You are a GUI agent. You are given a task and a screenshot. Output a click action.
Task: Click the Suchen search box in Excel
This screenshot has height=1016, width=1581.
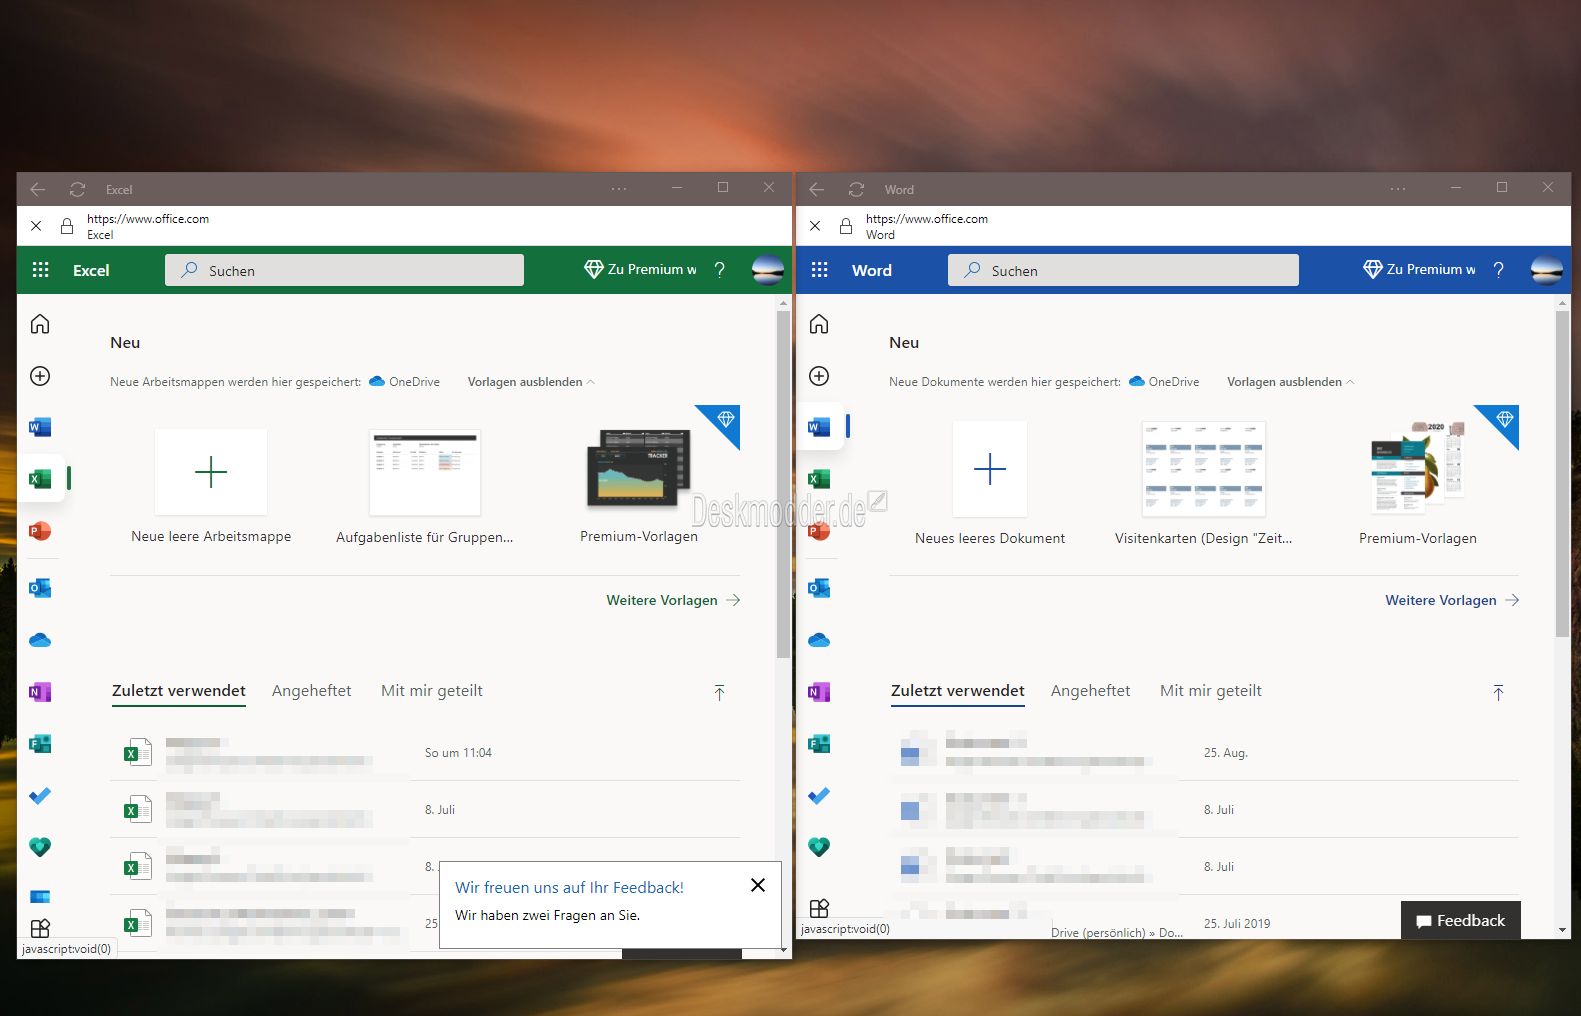(x=344, y=270)
